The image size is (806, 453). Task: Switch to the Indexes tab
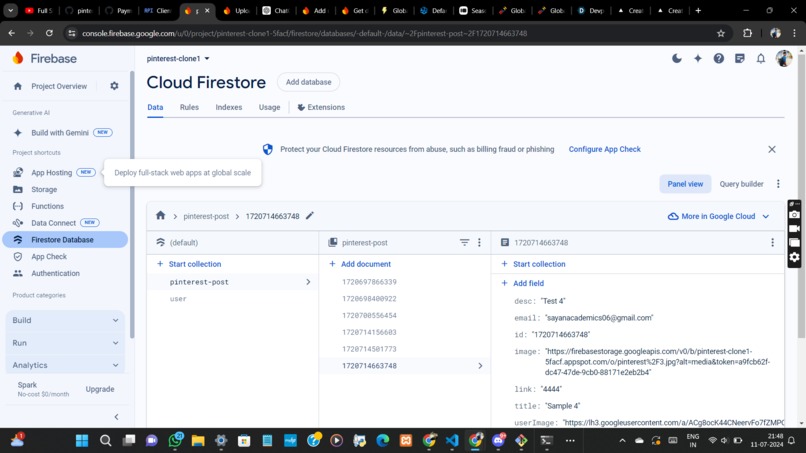tap(229, 107)
